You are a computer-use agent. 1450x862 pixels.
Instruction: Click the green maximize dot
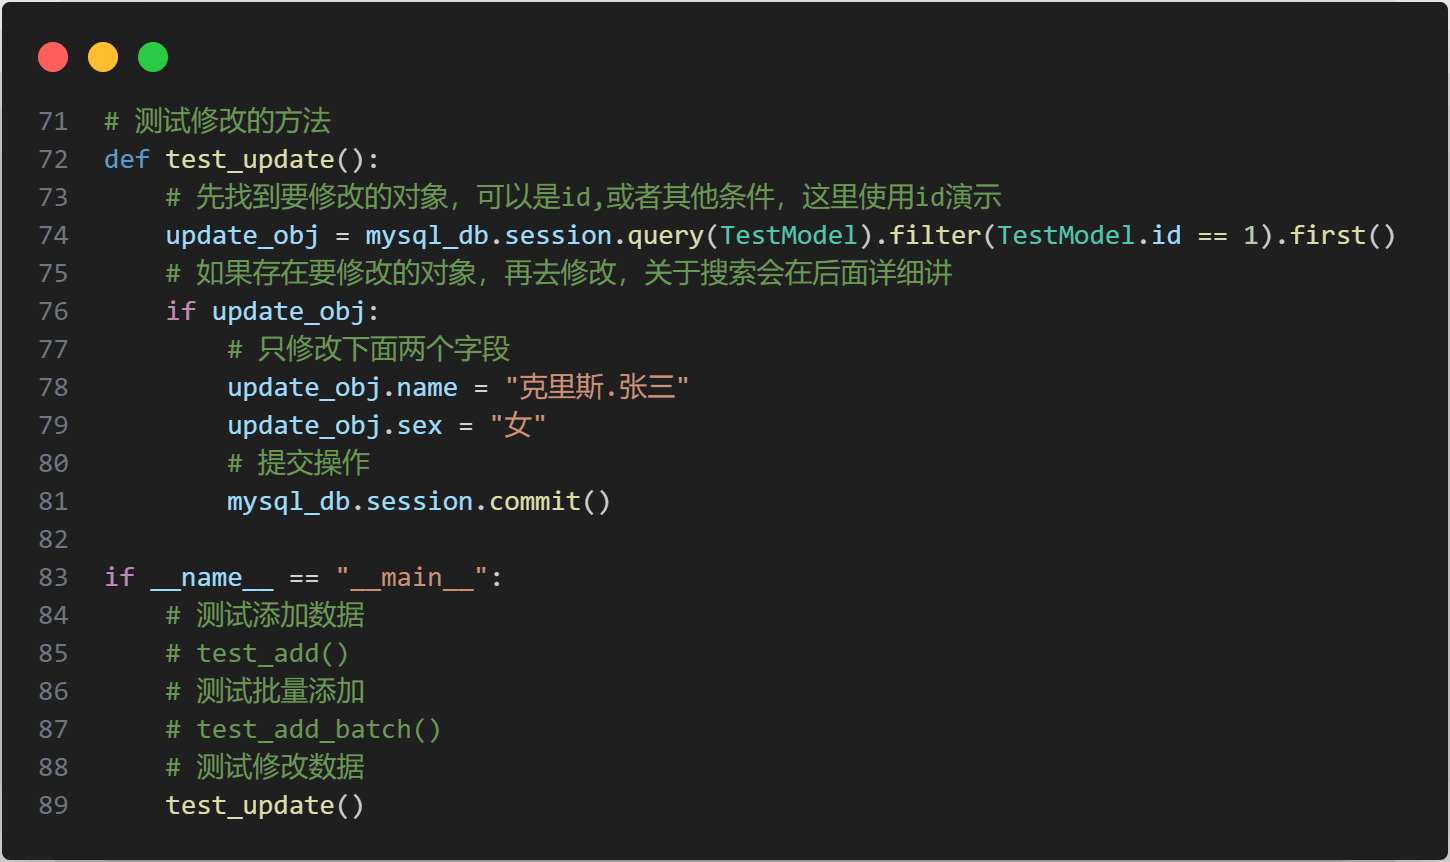click(x=153, y=57)
